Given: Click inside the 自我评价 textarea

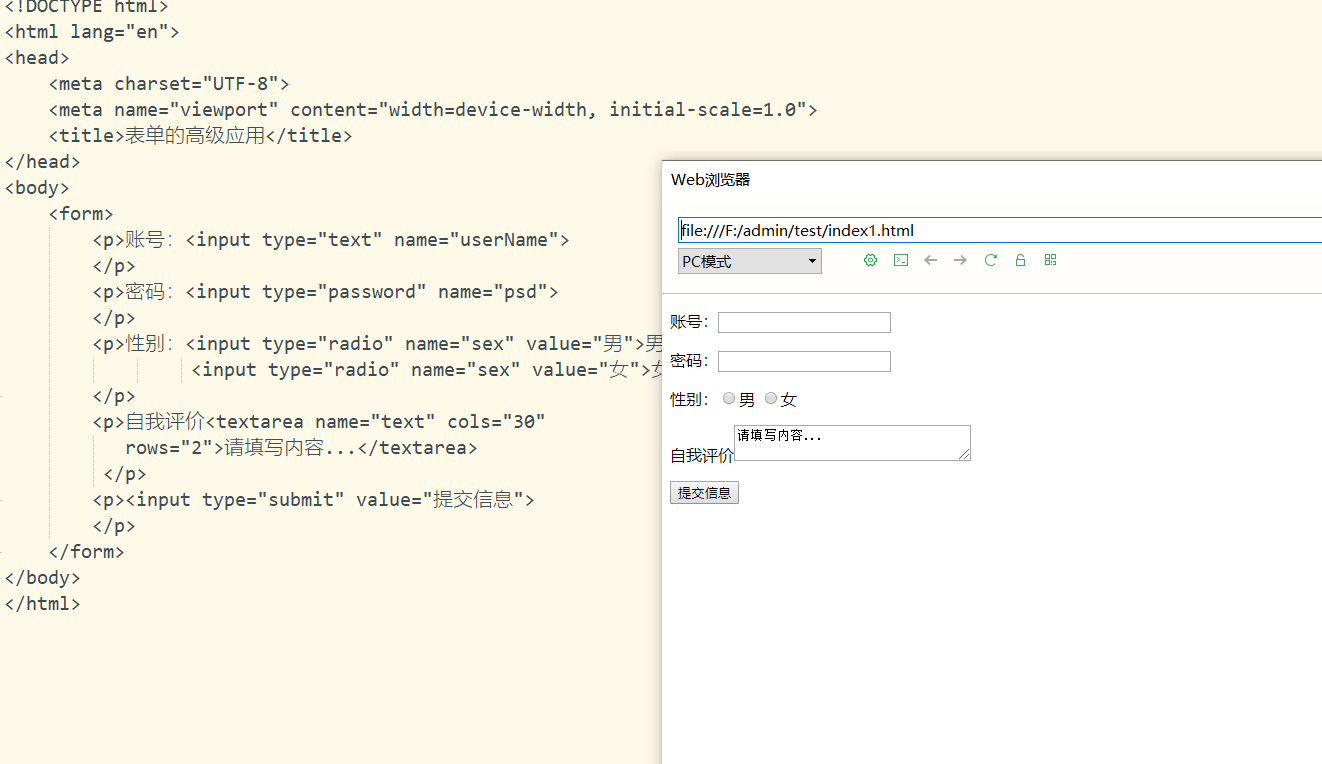Looking at the screenshot, I should click(x=852, y=443).
